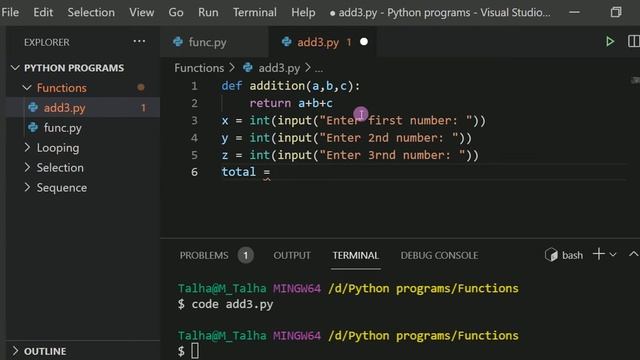This screenshot has width=640, height=360.
Task: Open the TERMINAL panel tab
Action: (356, 256)
